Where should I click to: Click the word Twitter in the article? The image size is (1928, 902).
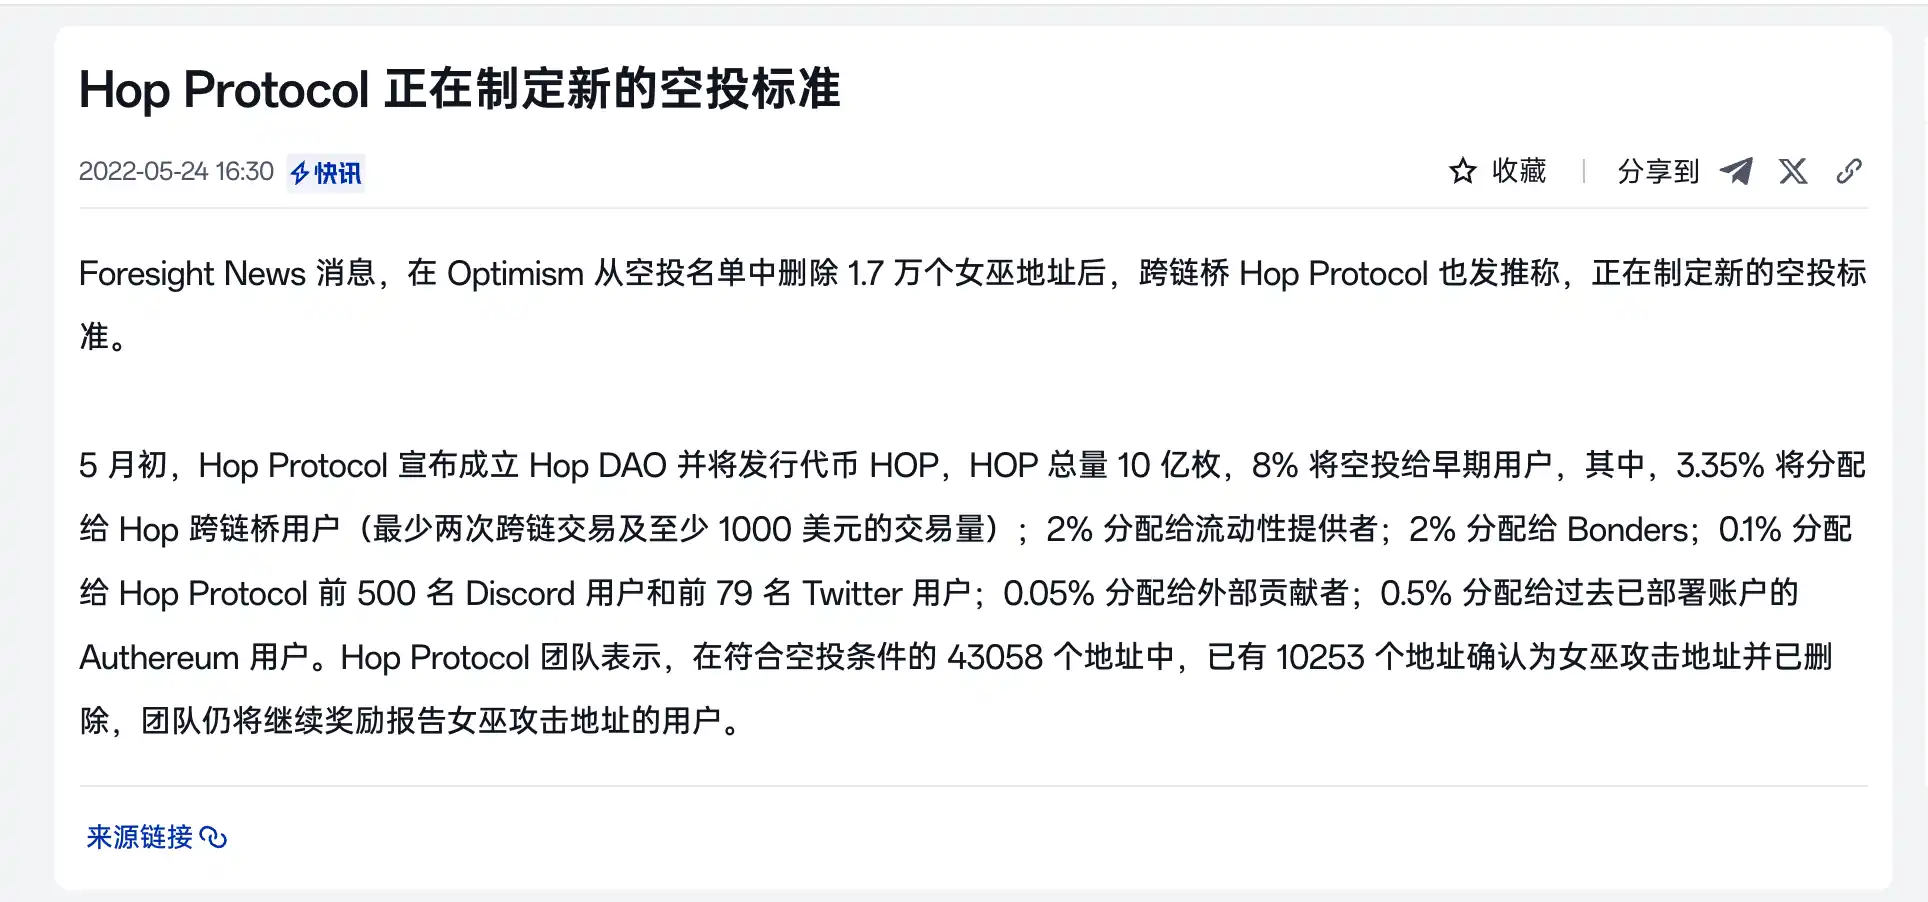click(852, 593)
